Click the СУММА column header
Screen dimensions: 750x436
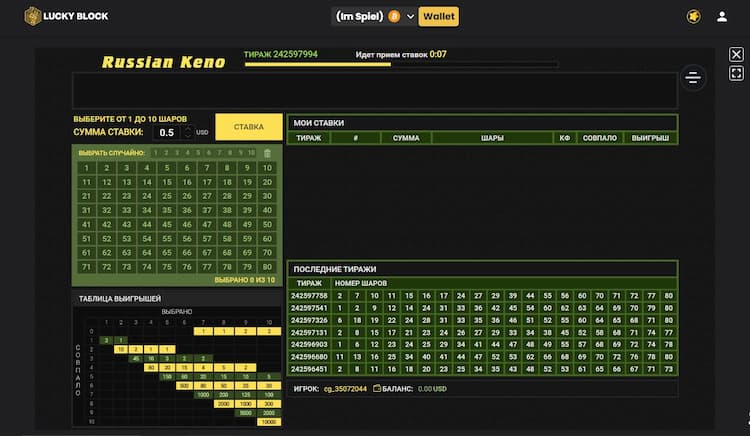click(406, 138)
